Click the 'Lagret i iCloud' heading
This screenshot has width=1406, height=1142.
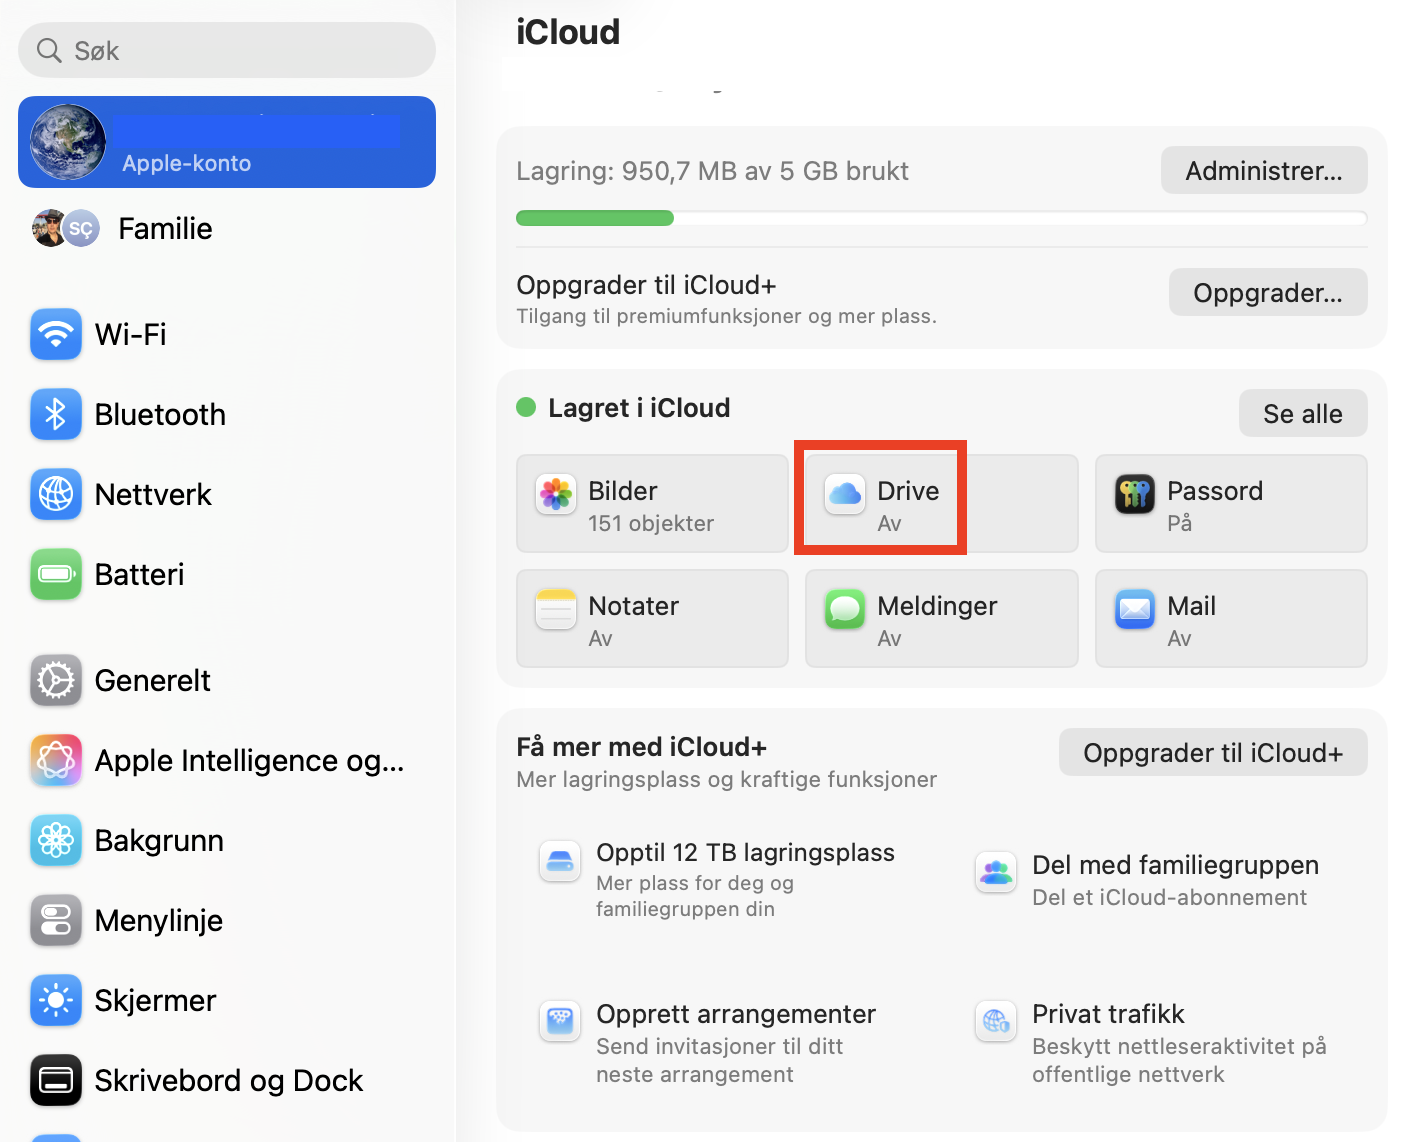point(639,408)
